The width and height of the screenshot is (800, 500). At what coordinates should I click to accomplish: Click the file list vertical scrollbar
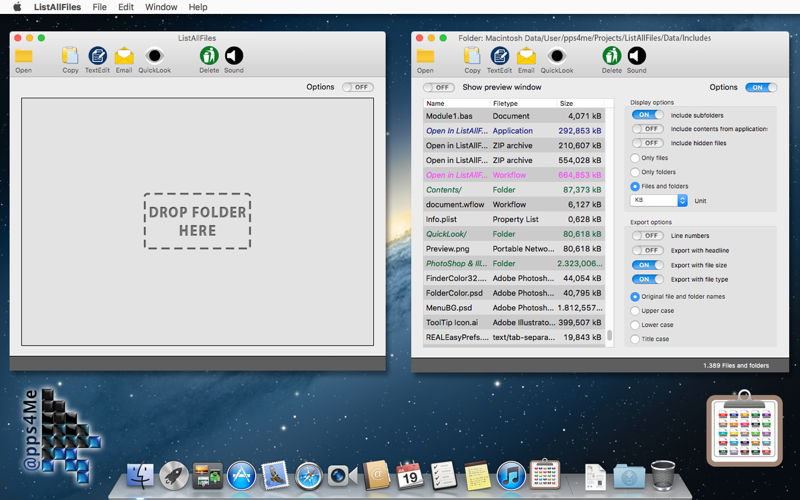coord(610,336)
